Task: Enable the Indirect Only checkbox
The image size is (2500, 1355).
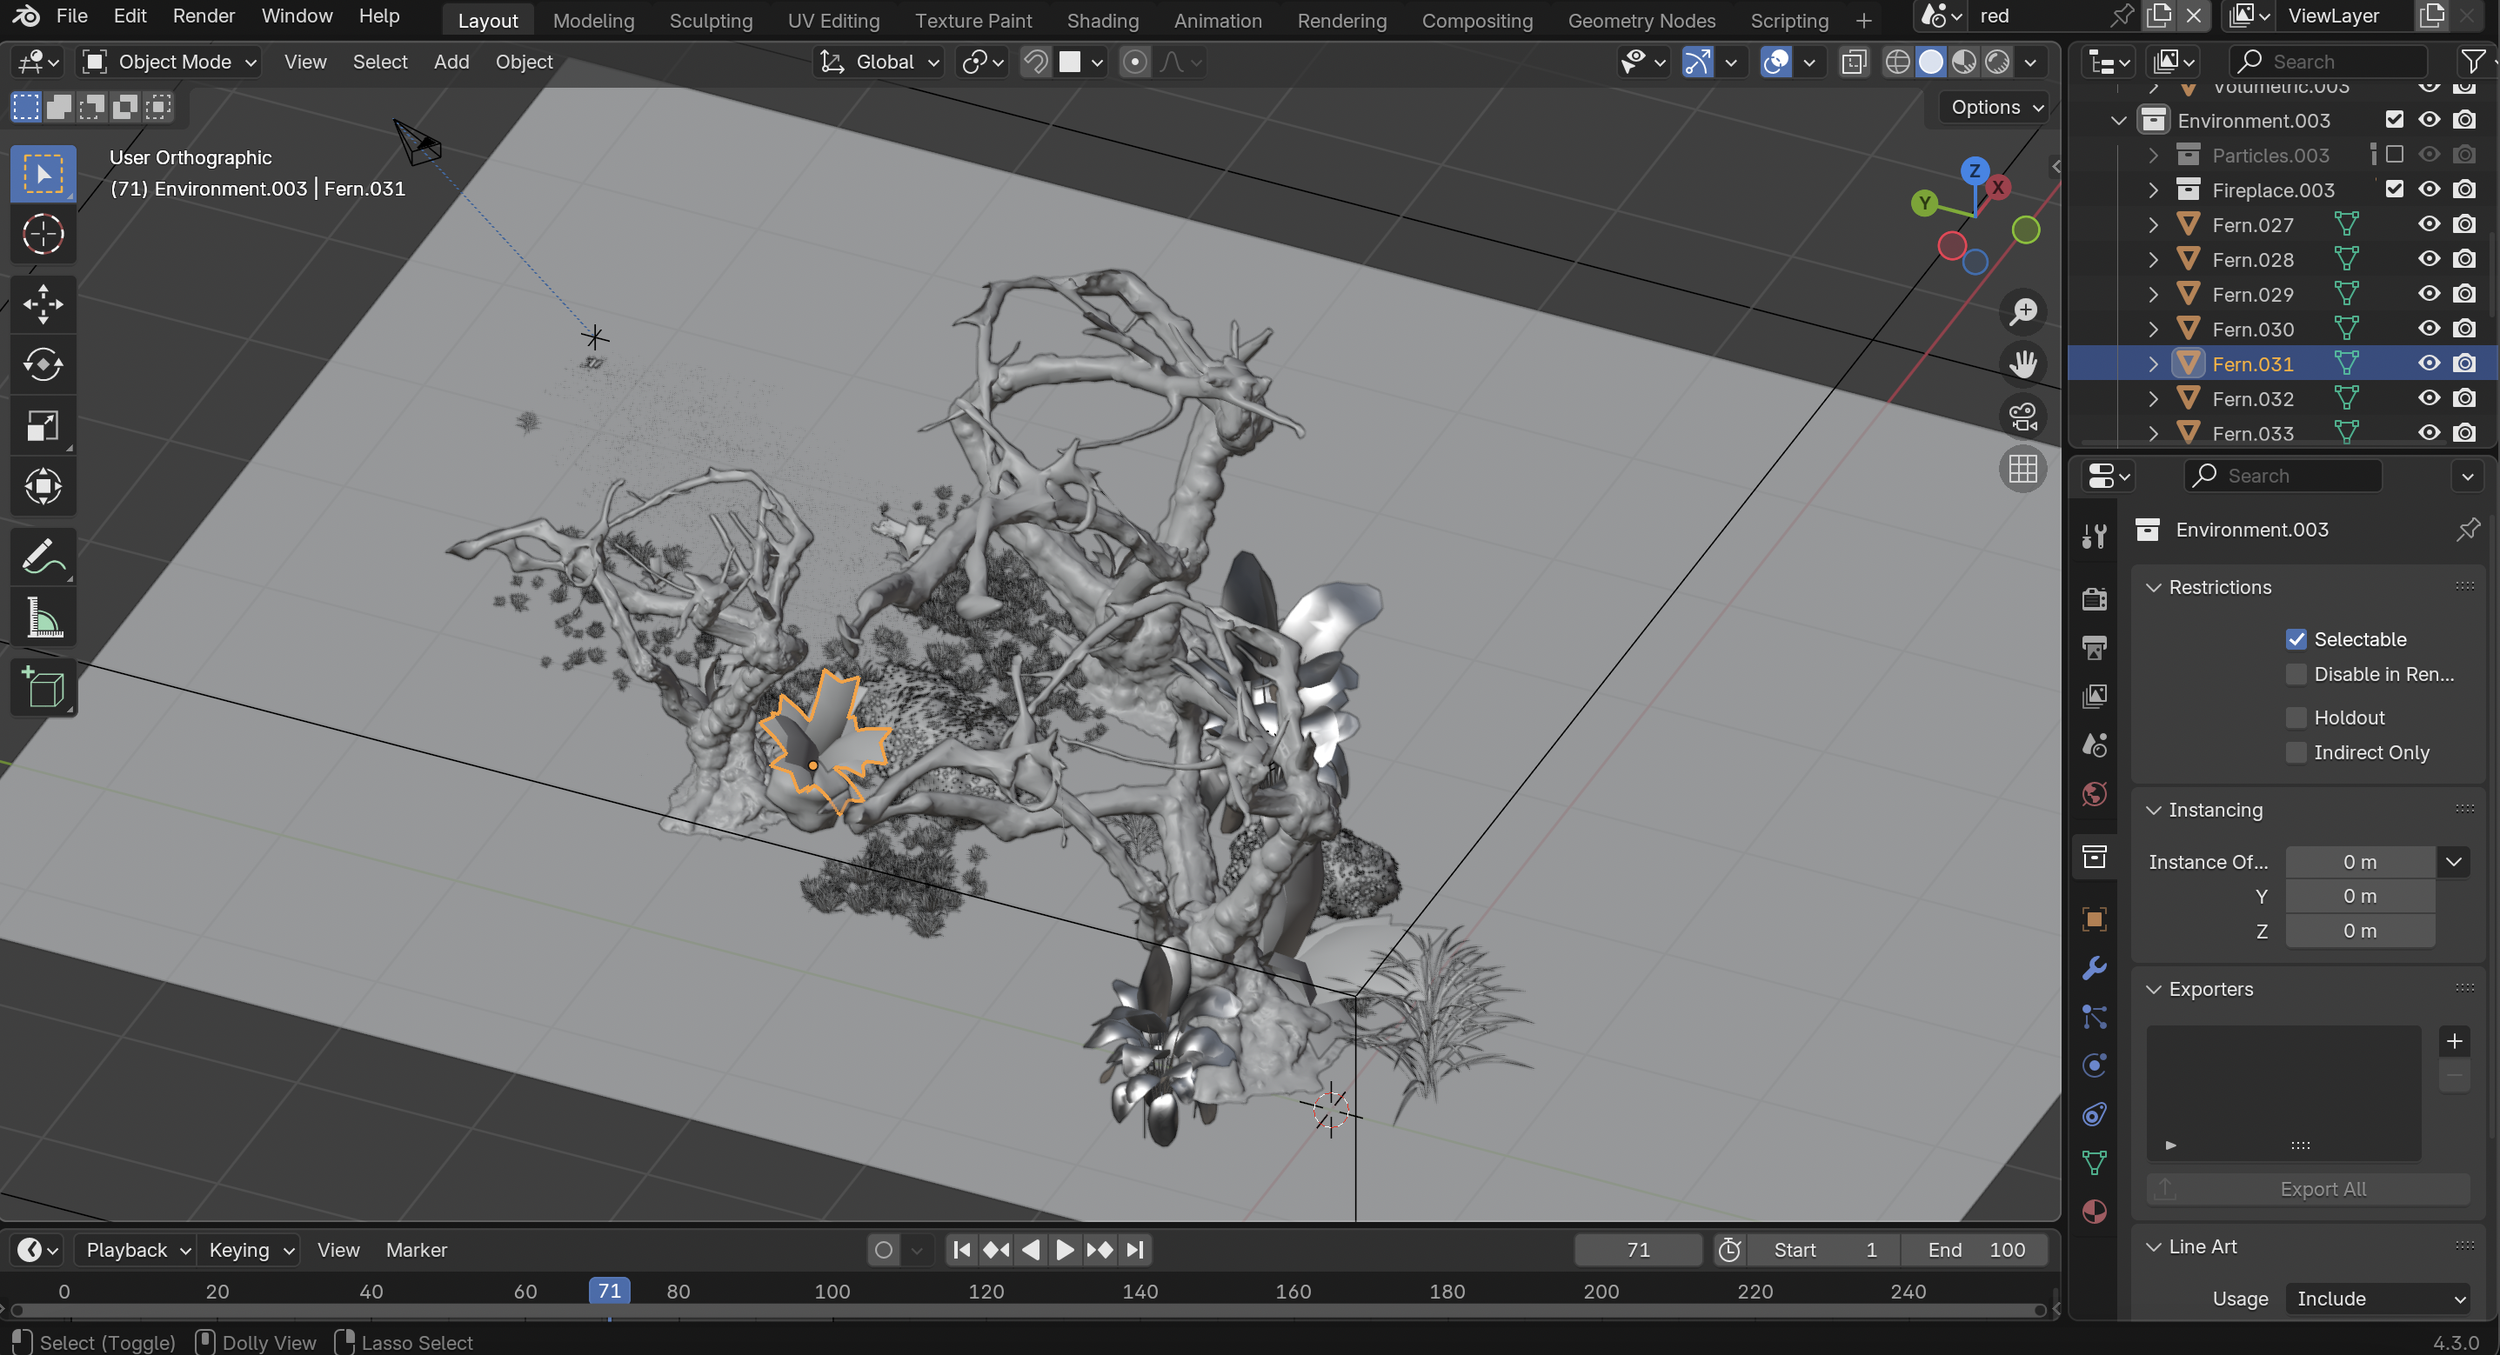Action: point(2296,752)
